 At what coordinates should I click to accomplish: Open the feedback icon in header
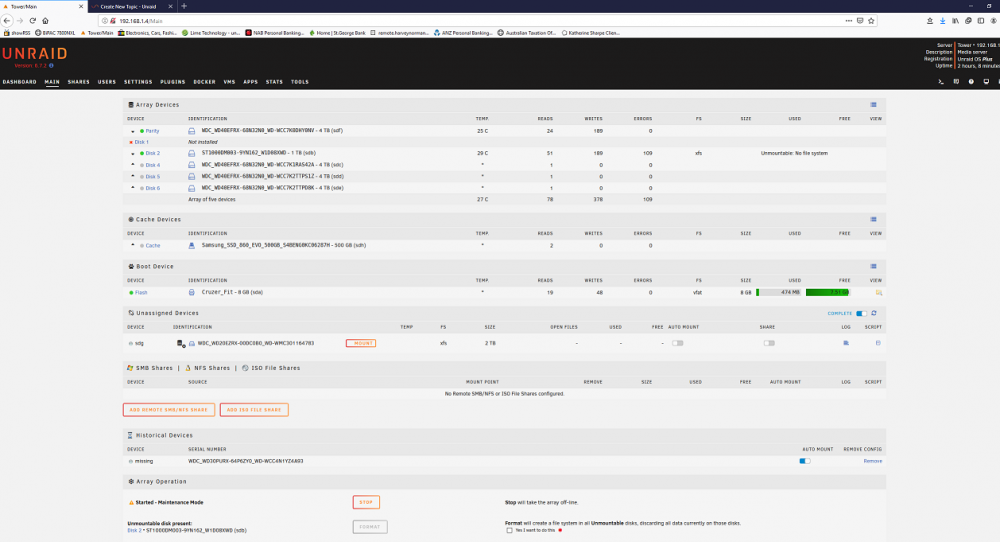click(956, 82)
